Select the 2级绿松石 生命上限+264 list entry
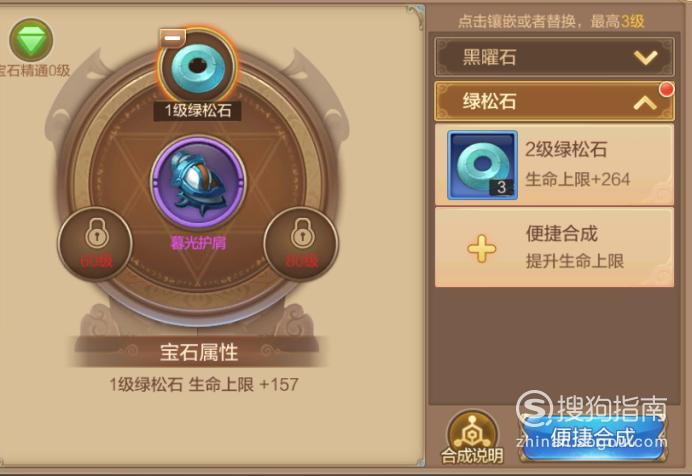Image resolution: width=692 pixels, height=476 pixels. coord(554,165)
